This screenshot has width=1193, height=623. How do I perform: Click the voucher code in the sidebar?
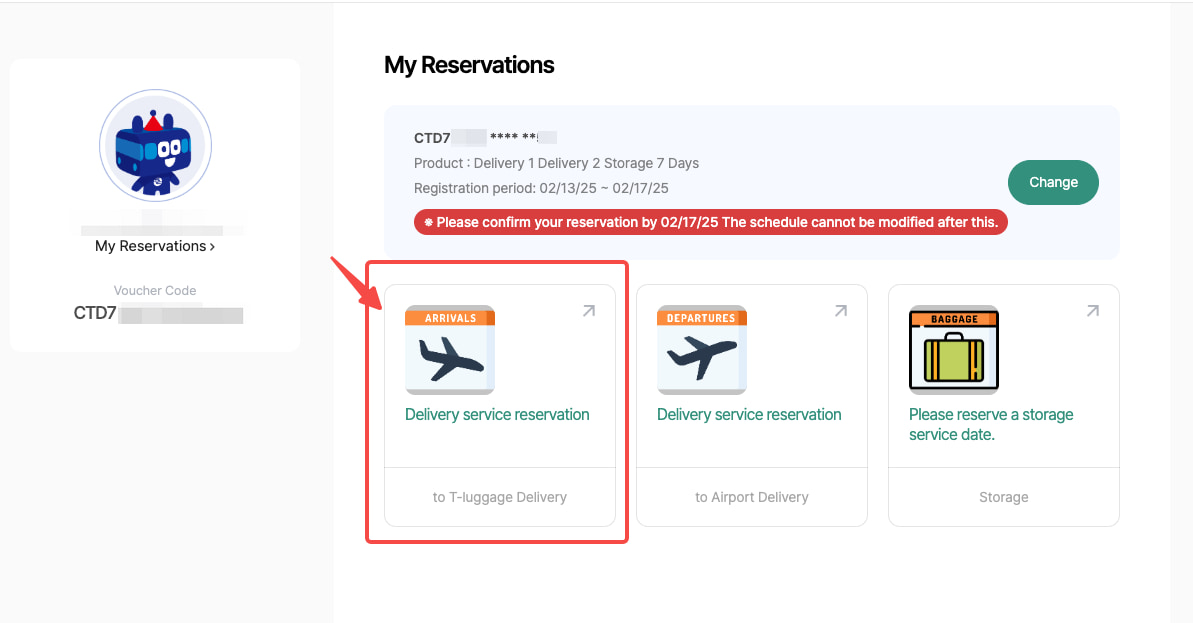click(158, 314)
